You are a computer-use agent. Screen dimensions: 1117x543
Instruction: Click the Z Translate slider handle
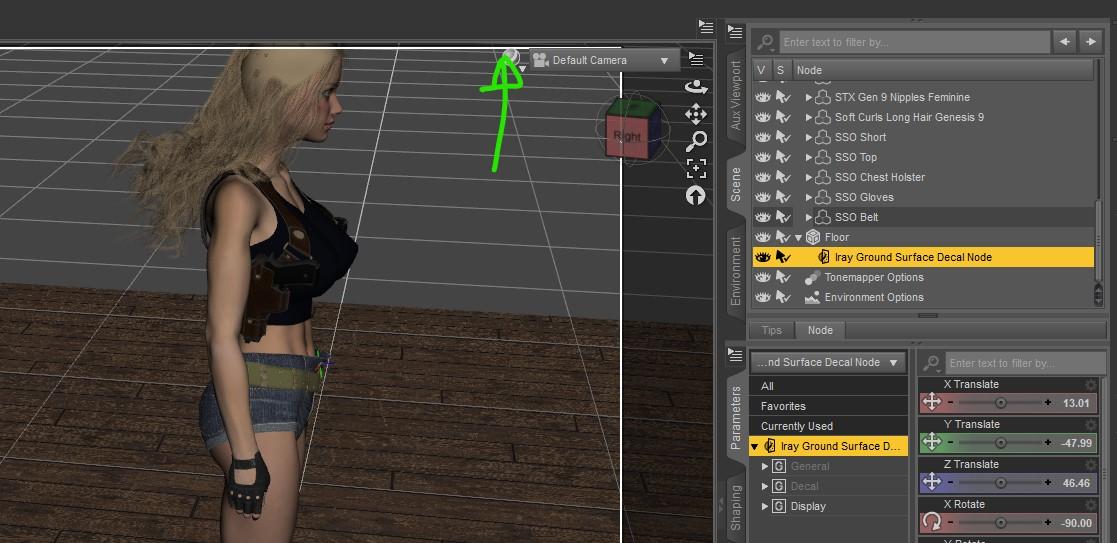[1001, 483]
